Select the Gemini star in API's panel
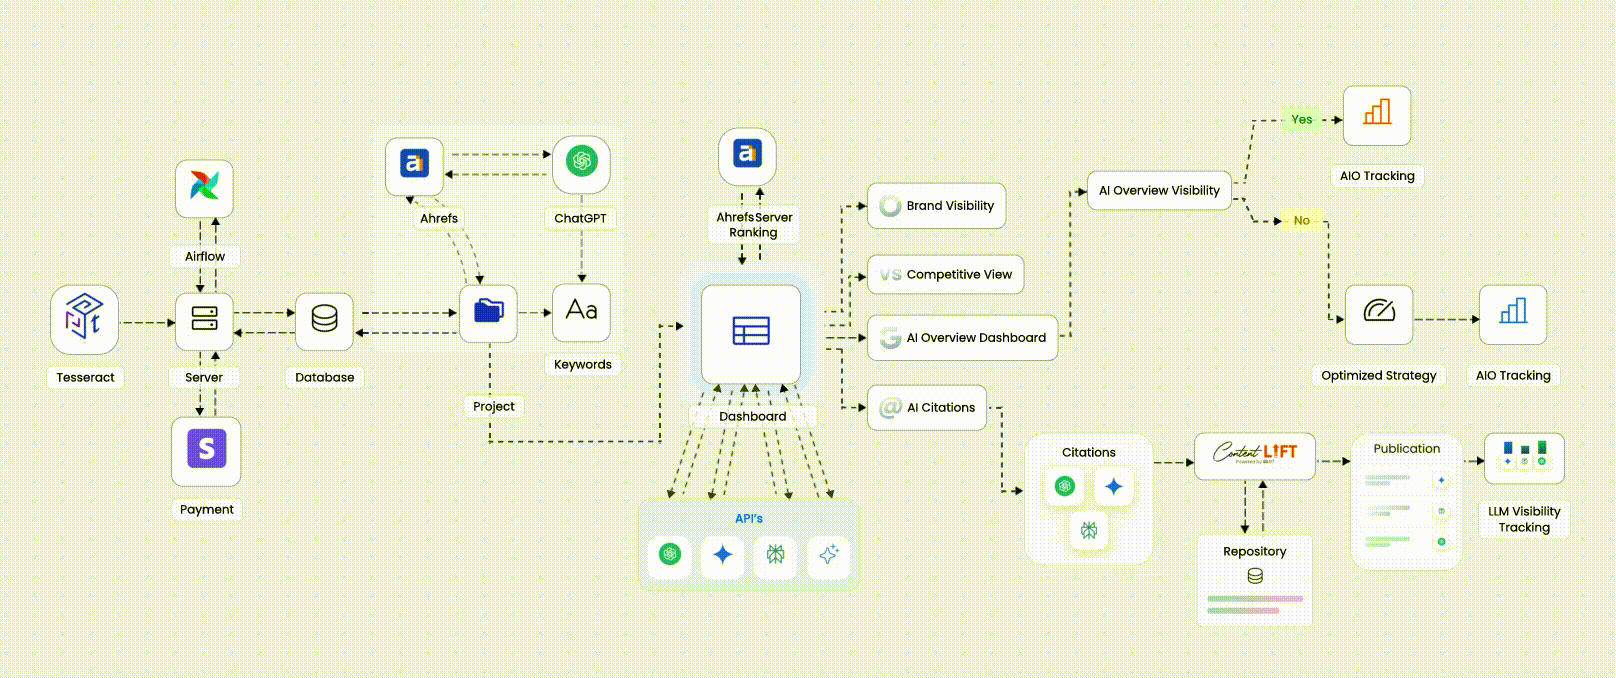Image resolution: width=1616 pixels, height=678 pixels. 723,554
